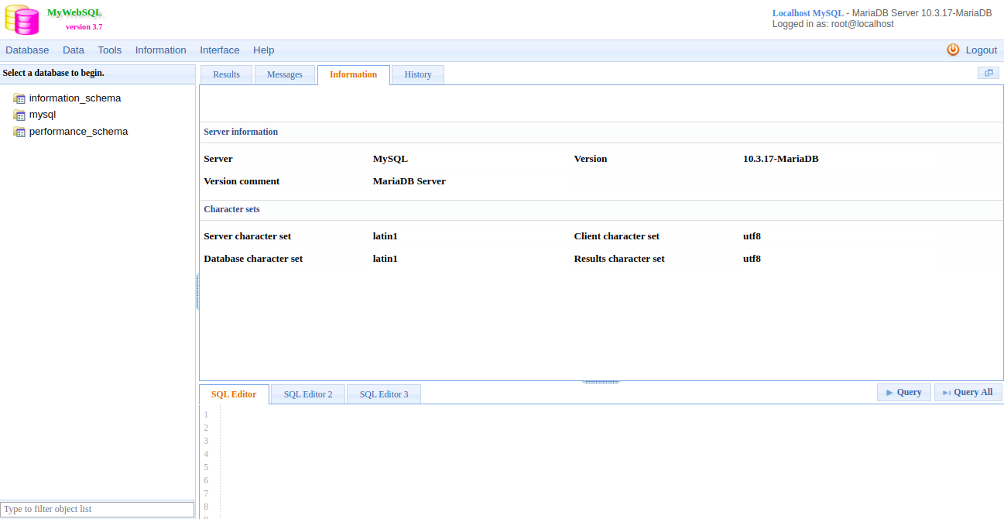Viewport: 1004px width, 520px height.
Task: Click the filter object list field
Action: (97, 509)
